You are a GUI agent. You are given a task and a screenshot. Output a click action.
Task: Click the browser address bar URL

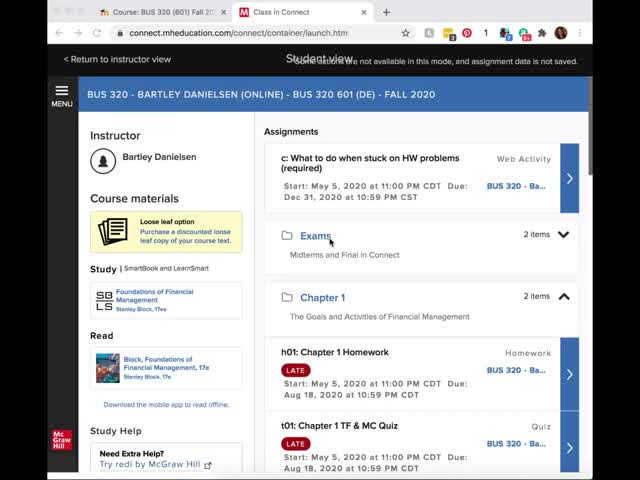(x=238, y=33)
